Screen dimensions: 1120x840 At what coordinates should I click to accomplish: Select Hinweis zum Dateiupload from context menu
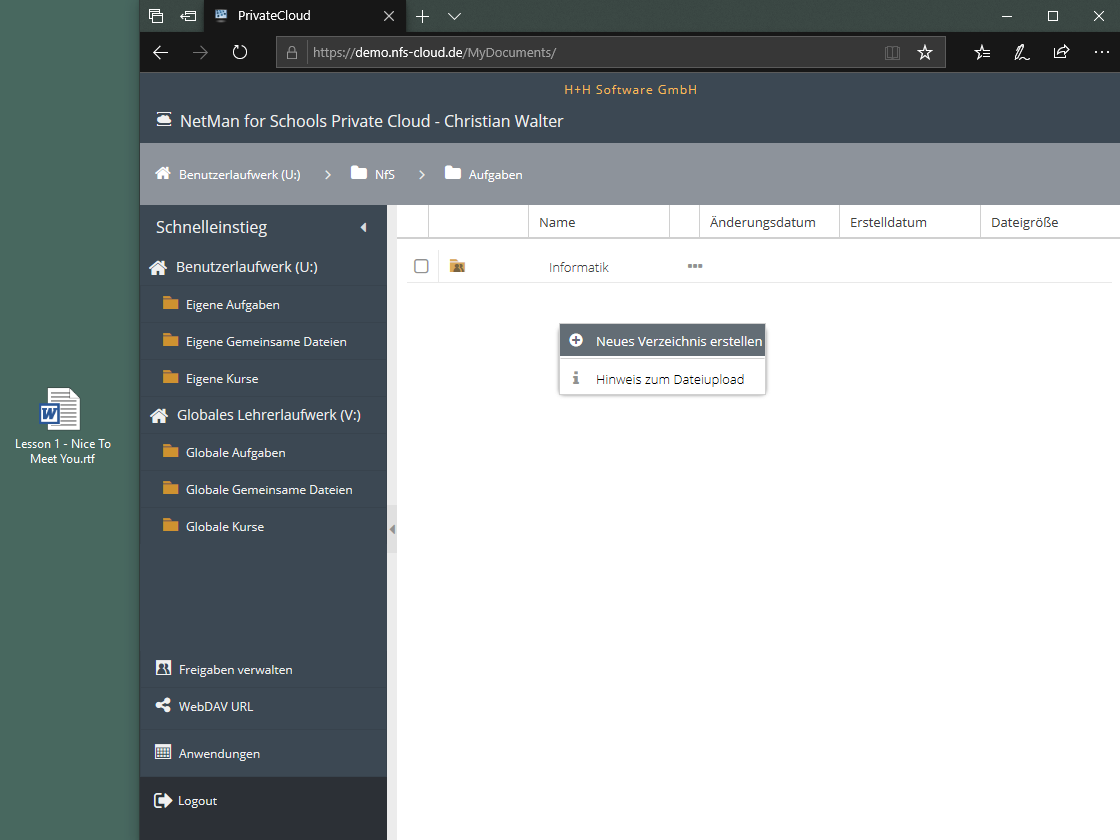[x=662, y=379]
